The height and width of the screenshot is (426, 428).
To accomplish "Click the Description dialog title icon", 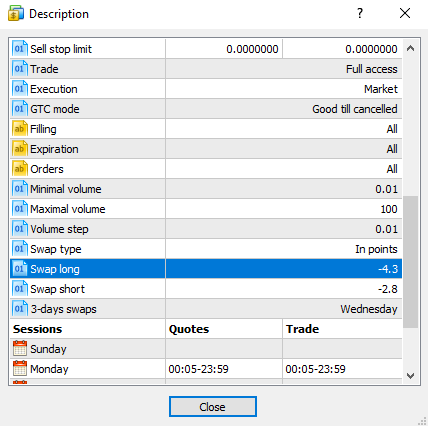I will (16, 13).
